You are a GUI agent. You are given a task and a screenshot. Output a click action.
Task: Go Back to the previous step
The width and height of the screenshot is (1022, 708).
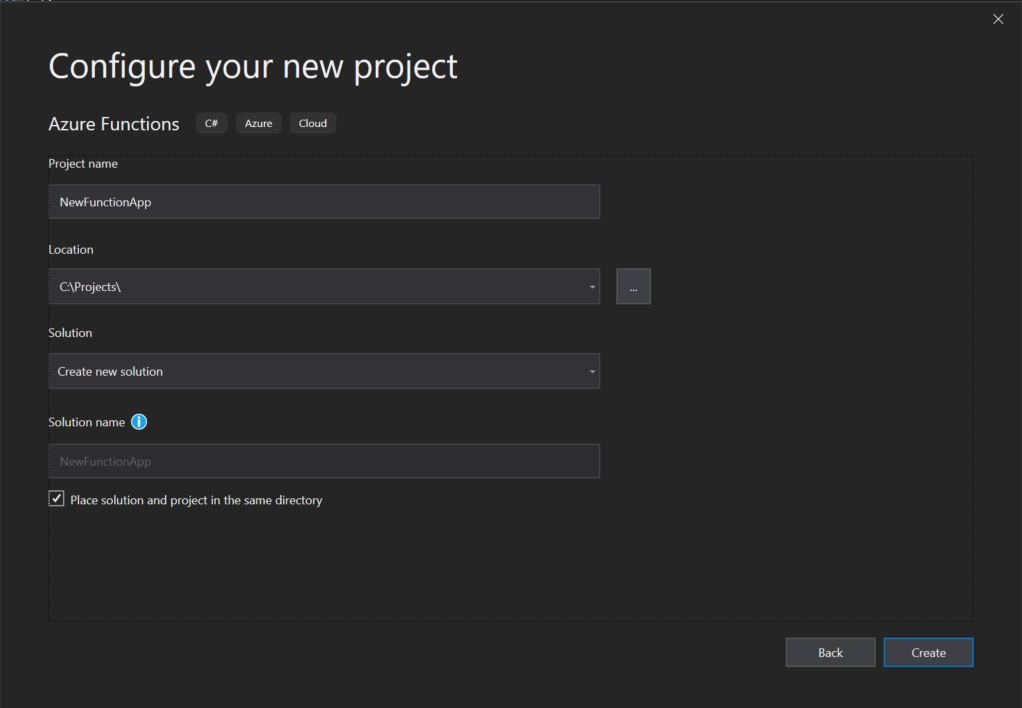(x=830, y=653)
